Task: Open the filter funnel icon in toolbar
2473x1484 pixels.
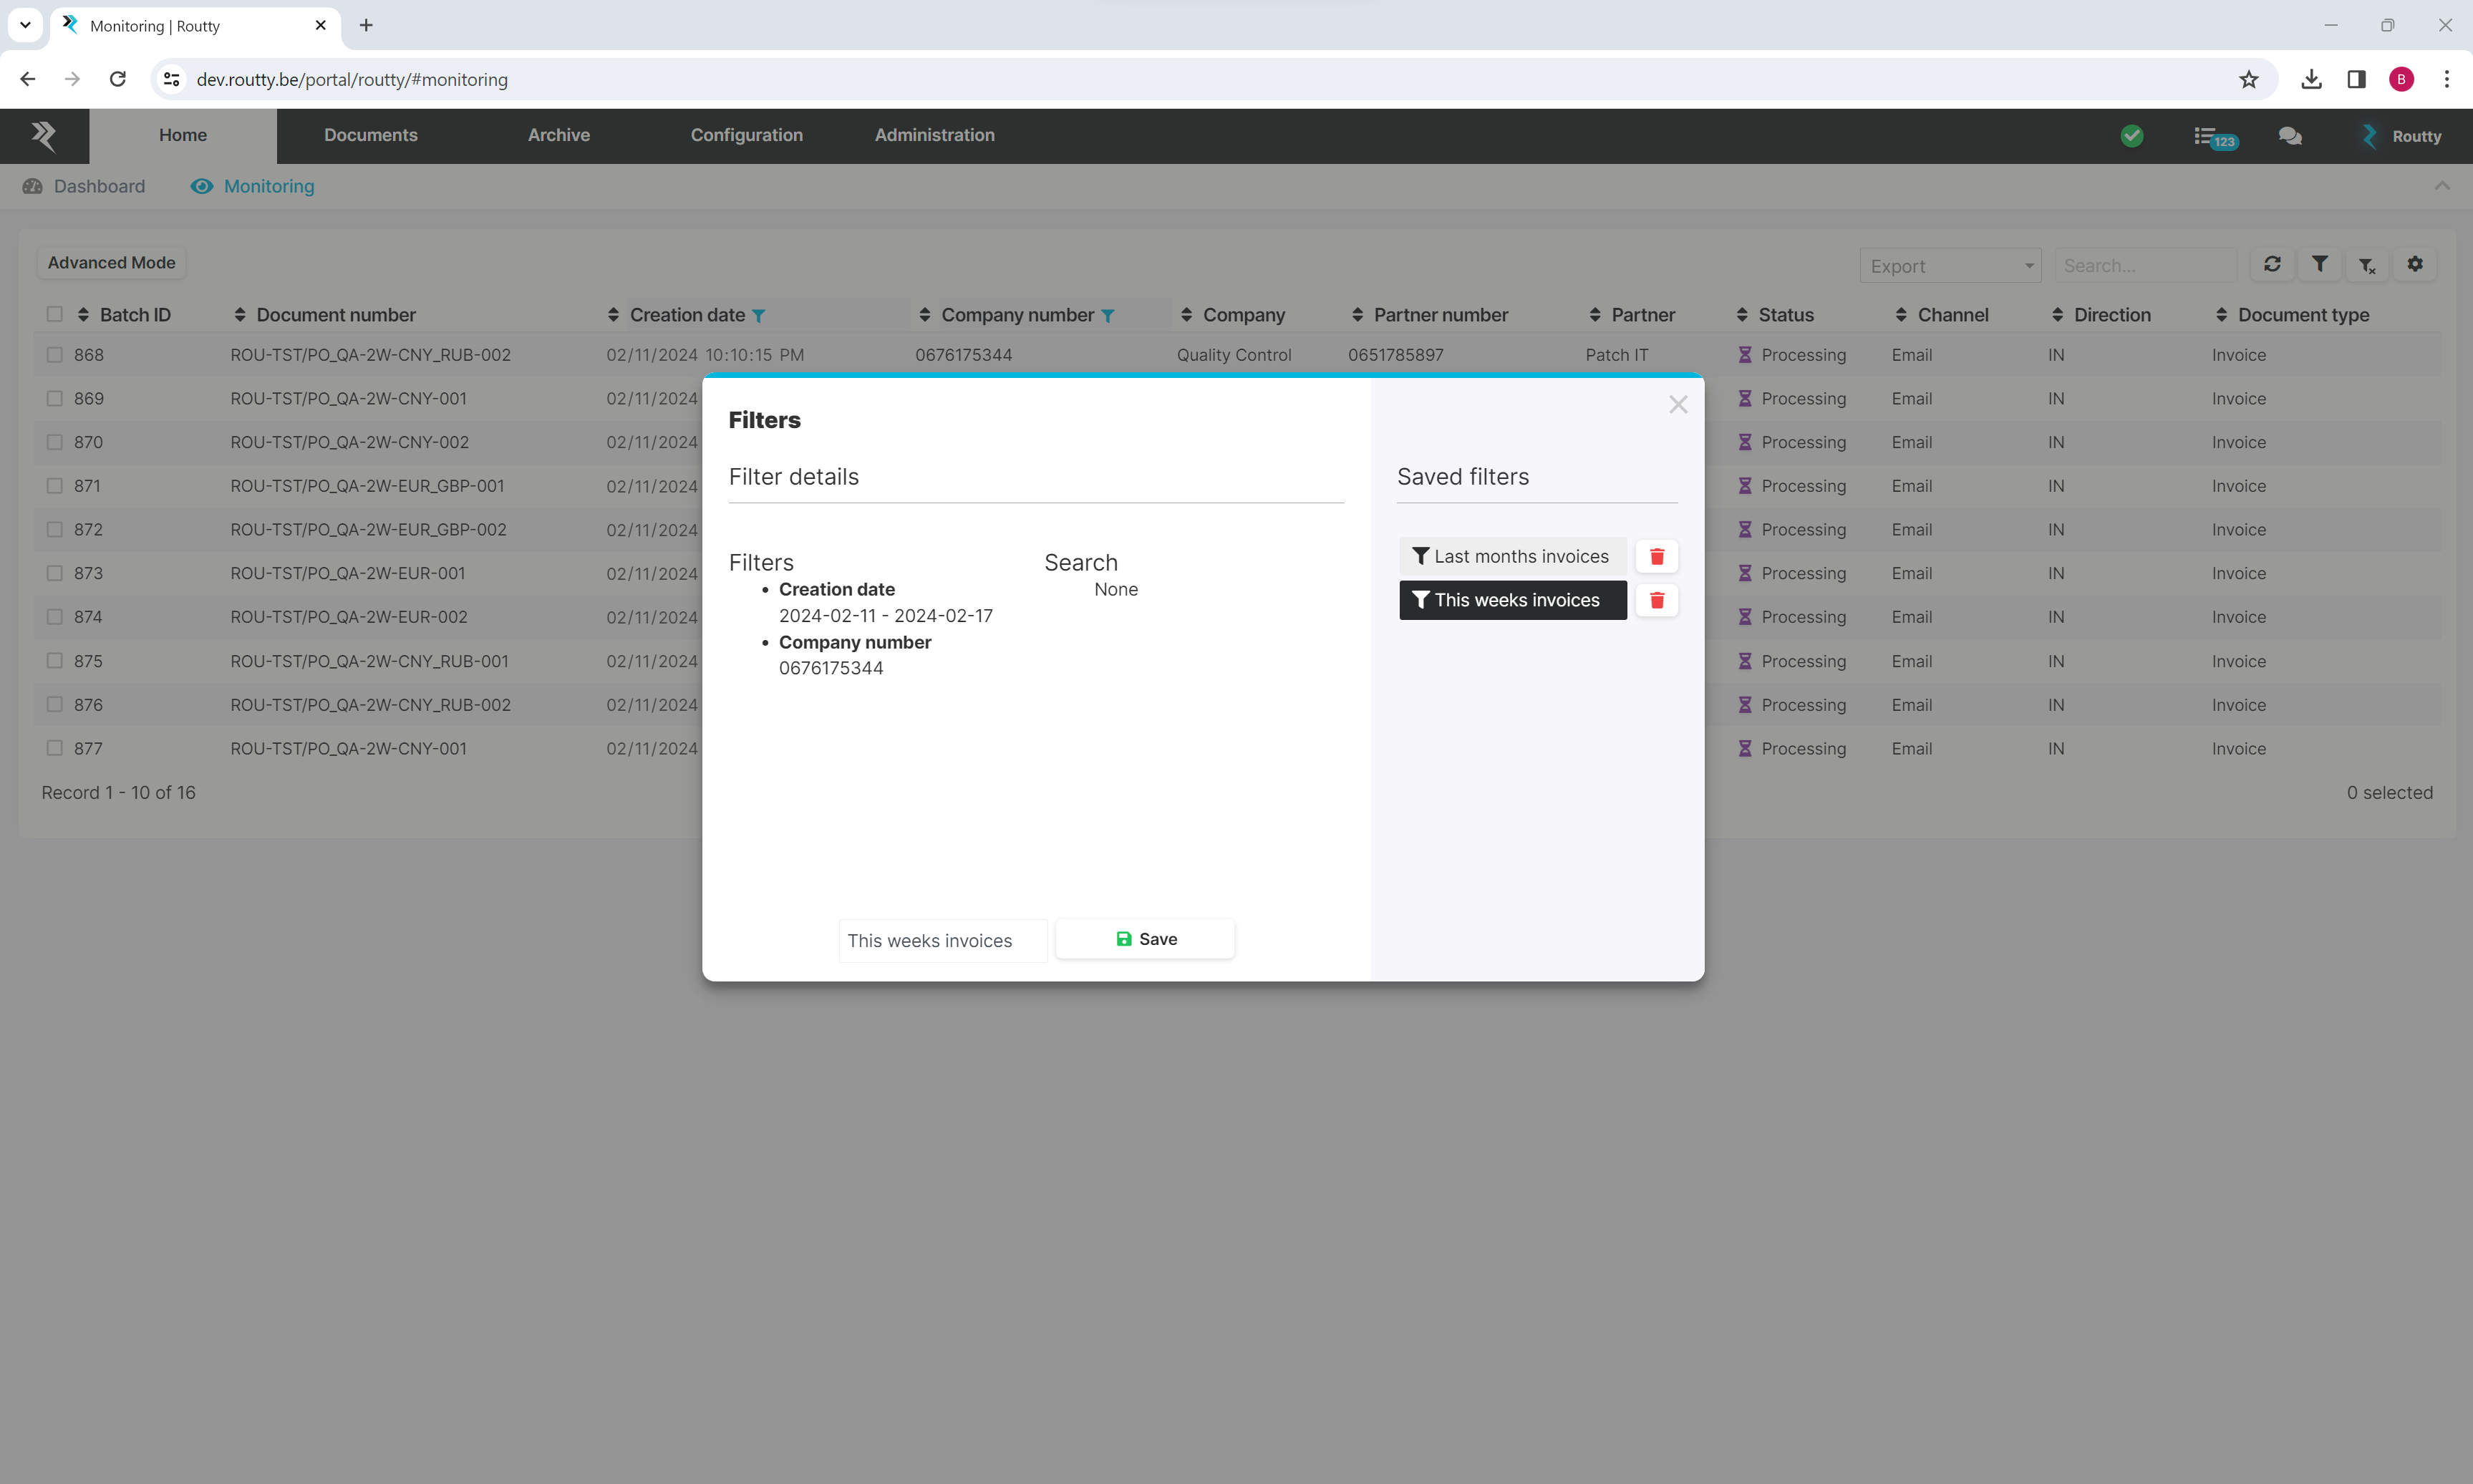Action: (x=2319, y=264)
